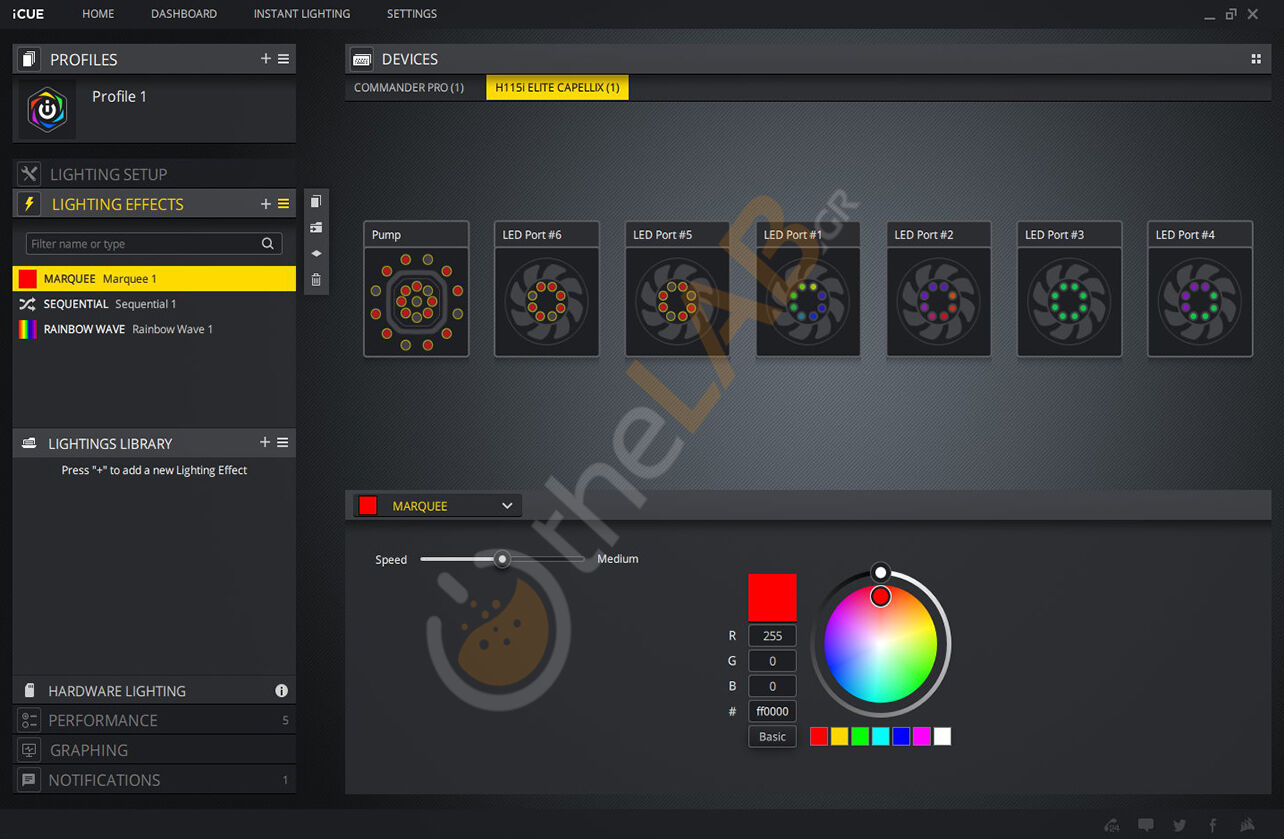Add a new profile with the plus icon
Viewport: 1284px width, 839px height.
click(x=266, y=59)
